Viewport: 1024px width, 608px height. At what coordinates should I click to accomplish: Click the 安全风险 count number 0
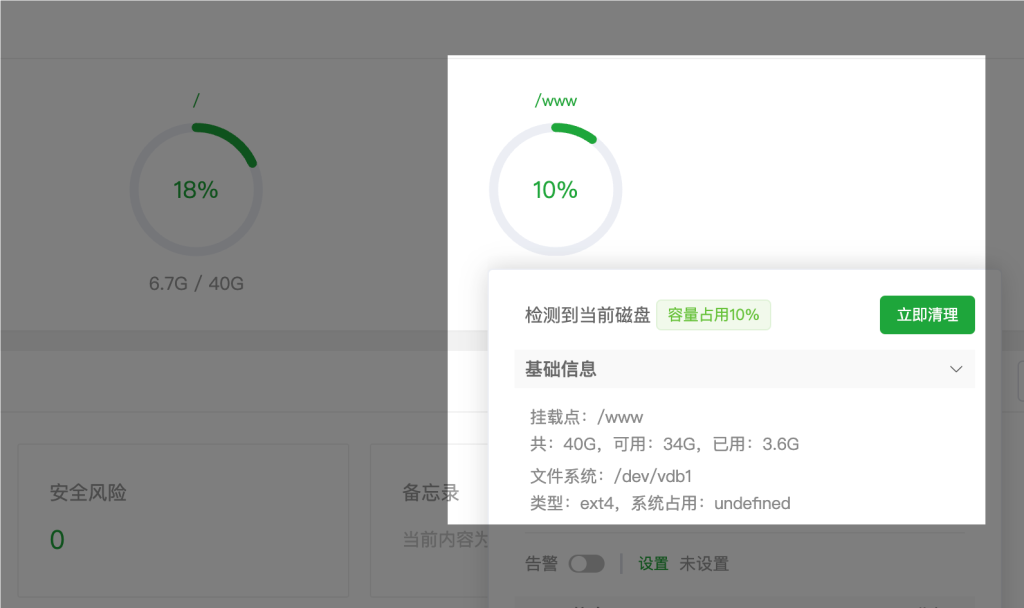(x=57, y=541)
